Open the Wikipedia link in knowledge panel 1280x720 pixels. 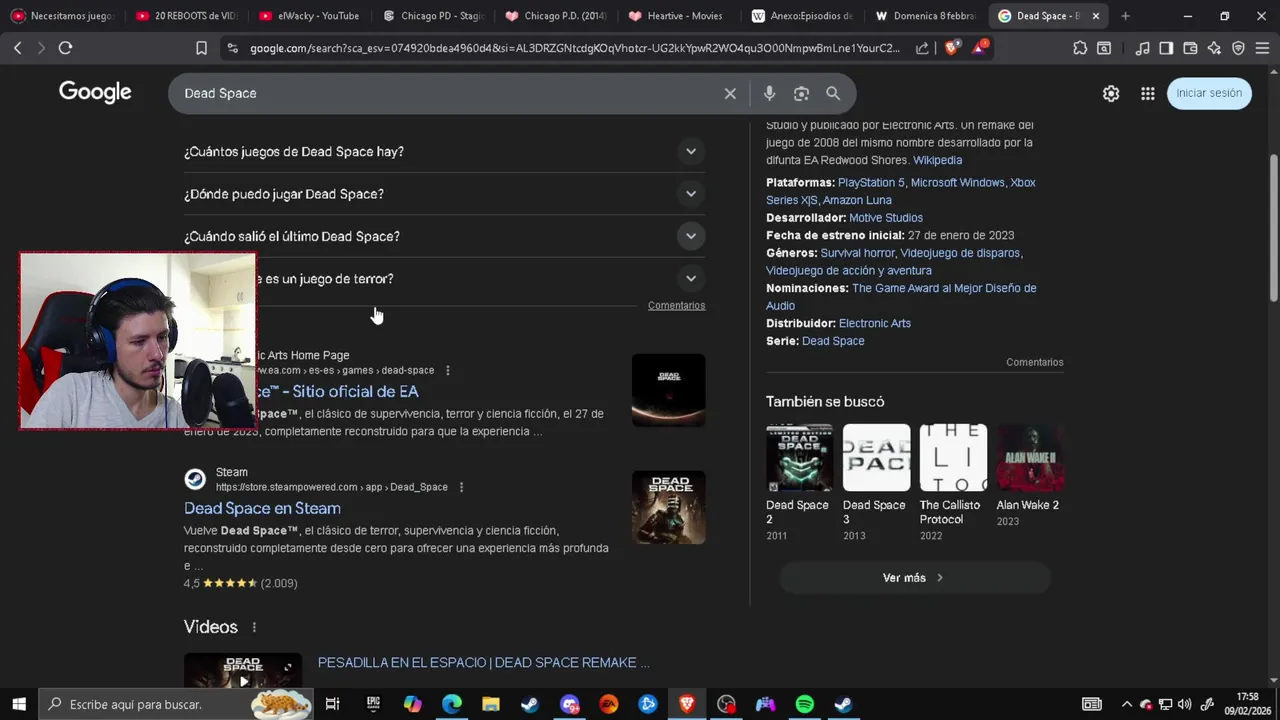(937, 160)
